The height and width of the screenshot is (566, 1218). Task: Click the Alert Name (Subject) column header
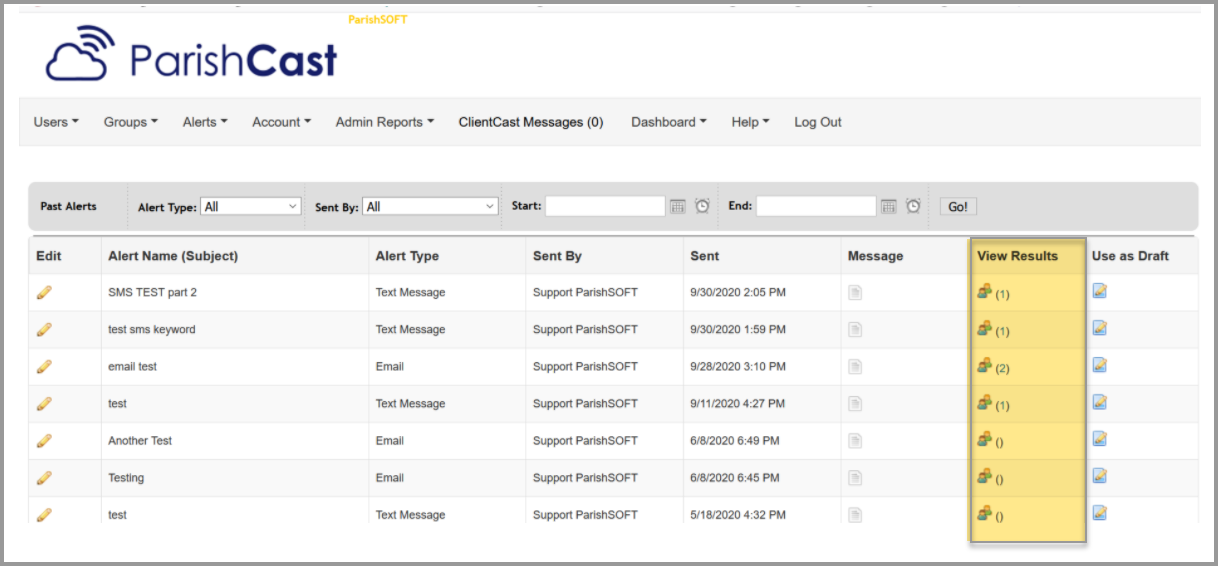173,256
